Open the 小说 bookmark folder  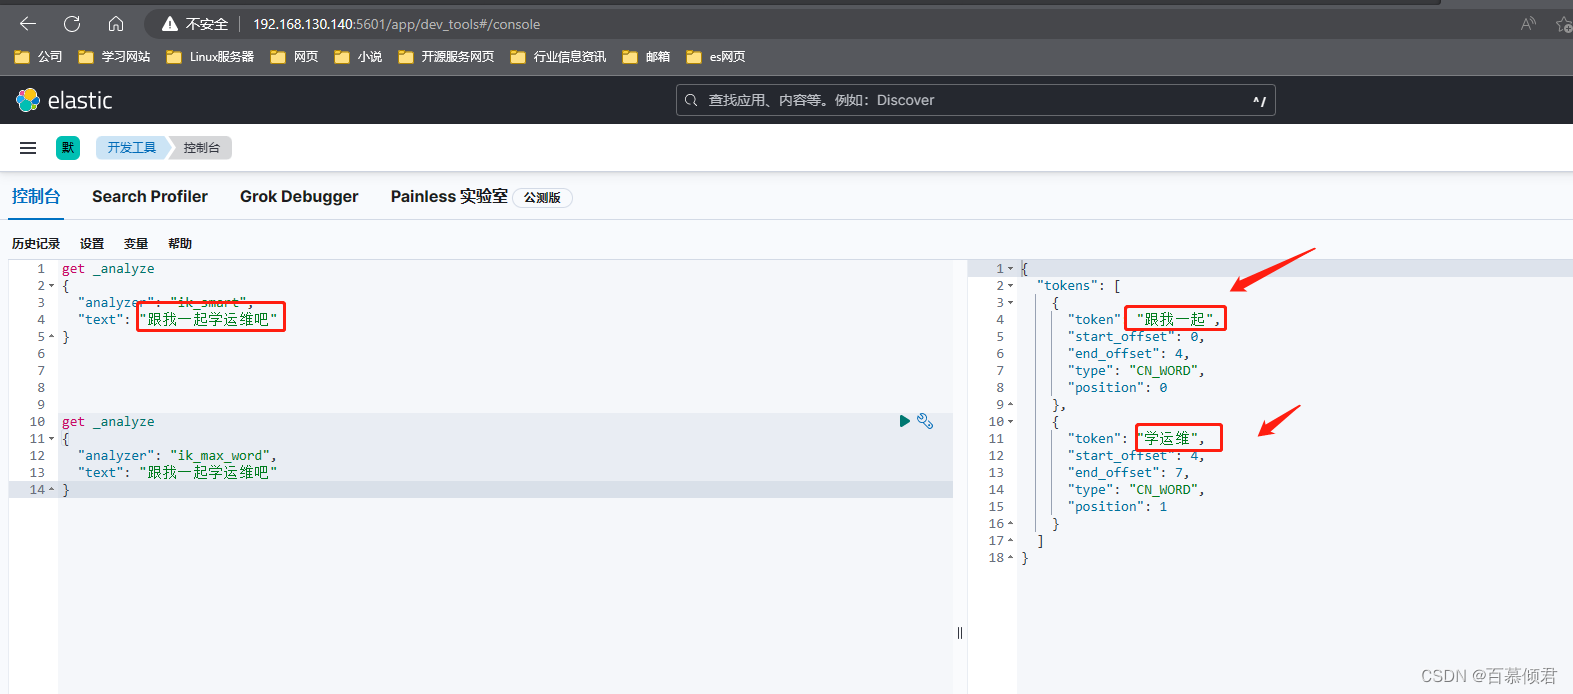358,57
